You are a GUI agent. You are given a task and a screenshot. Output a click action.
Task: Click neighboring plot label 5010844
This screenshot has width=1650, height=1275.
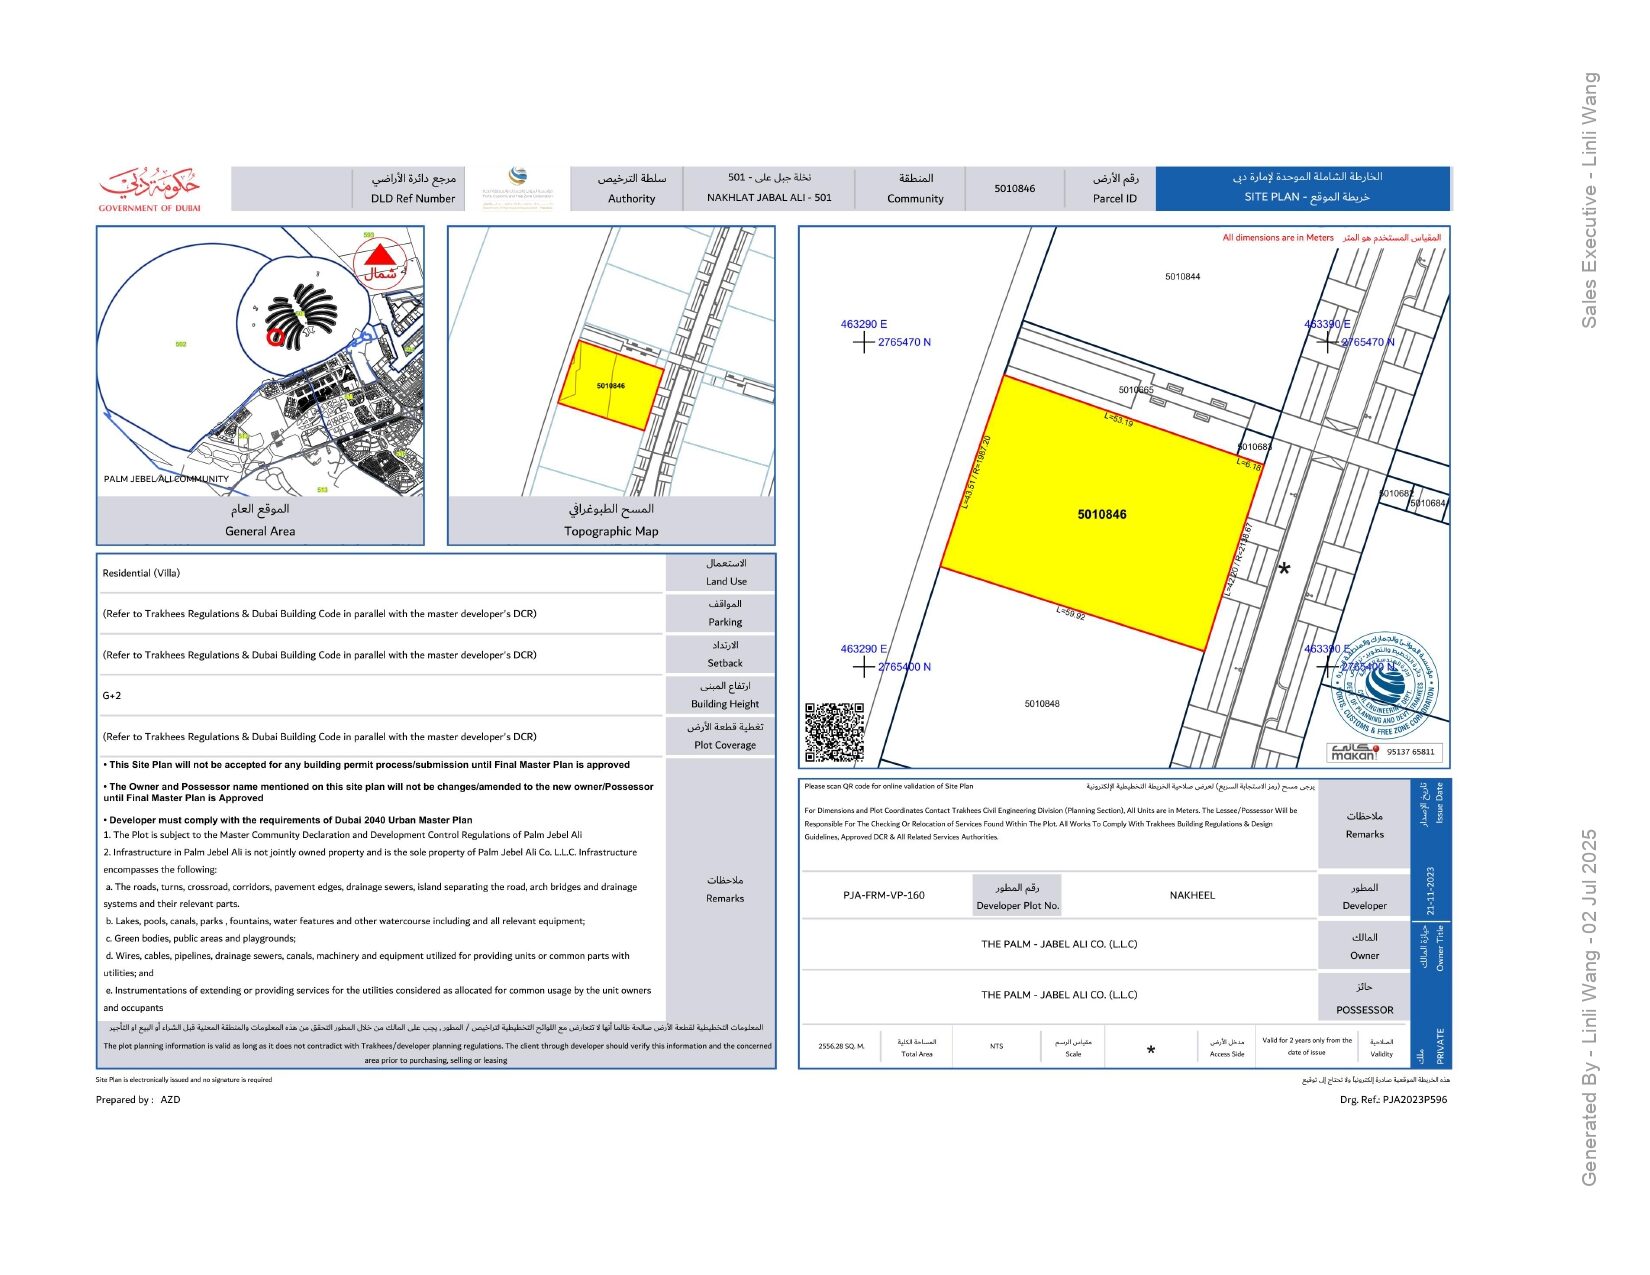click(1183, 277)
